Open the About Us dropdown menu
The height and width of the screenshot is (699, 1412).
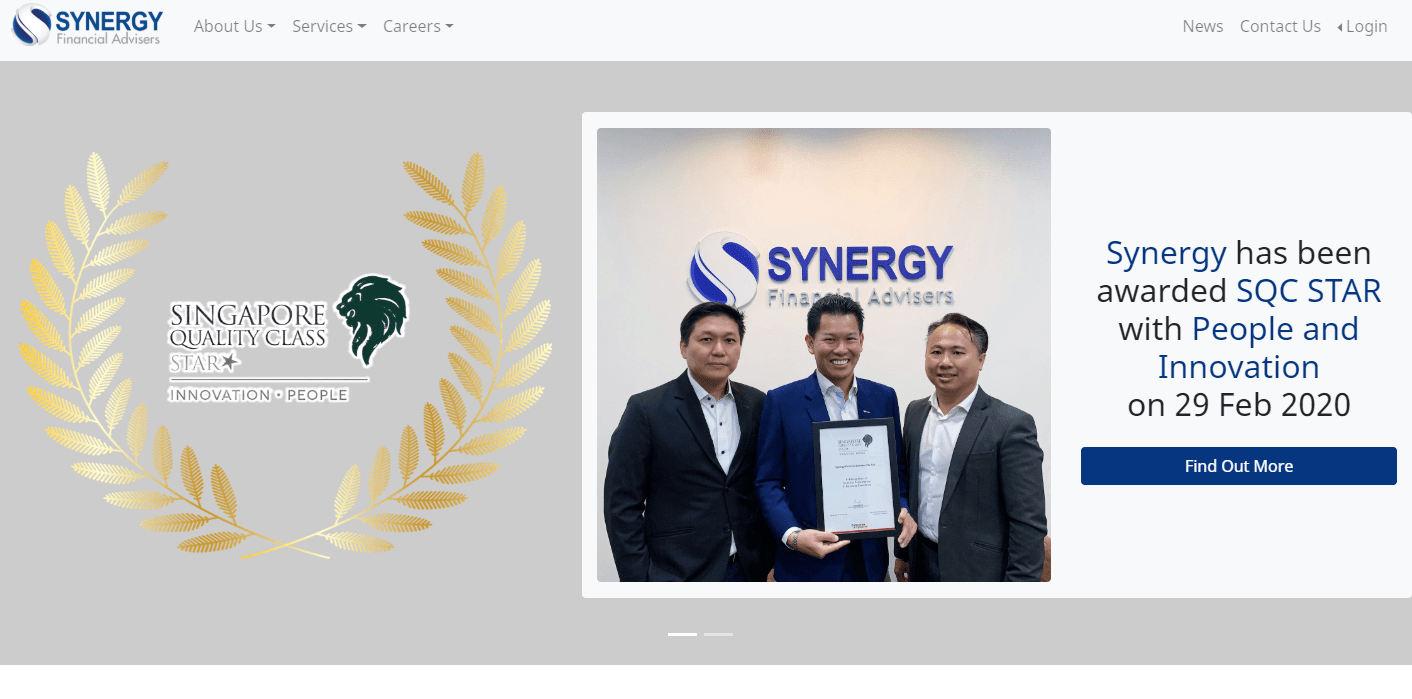point(234,26)
